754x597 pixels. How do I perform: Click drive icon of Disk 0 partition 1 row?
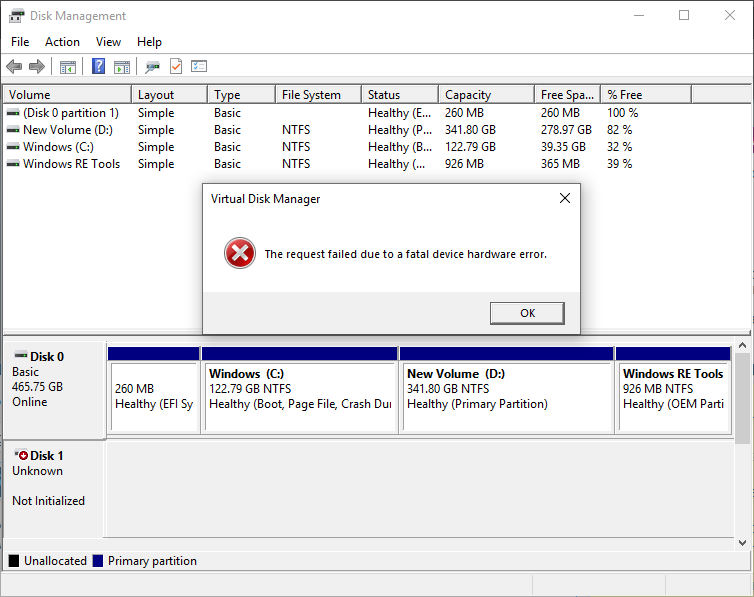tap(13, 113)
